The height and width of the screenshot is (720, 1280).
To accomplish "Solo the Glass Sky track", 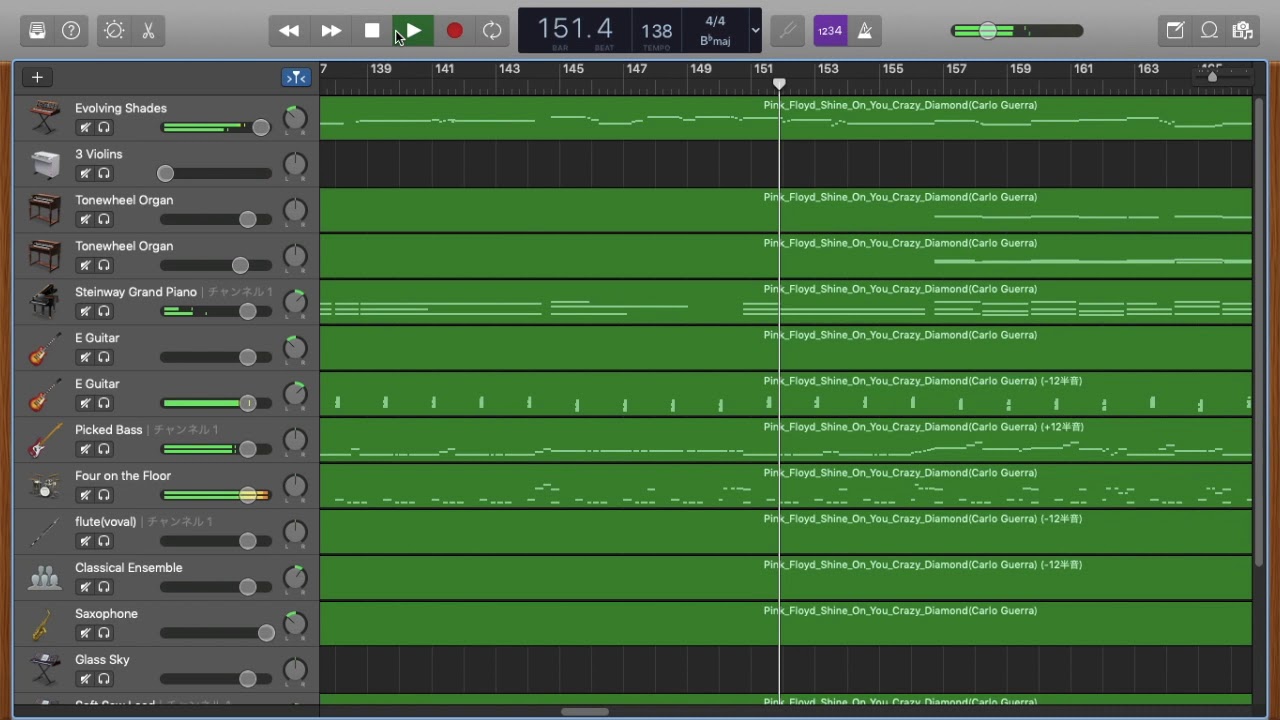I will pyautogui.click(x=104, y=680).
